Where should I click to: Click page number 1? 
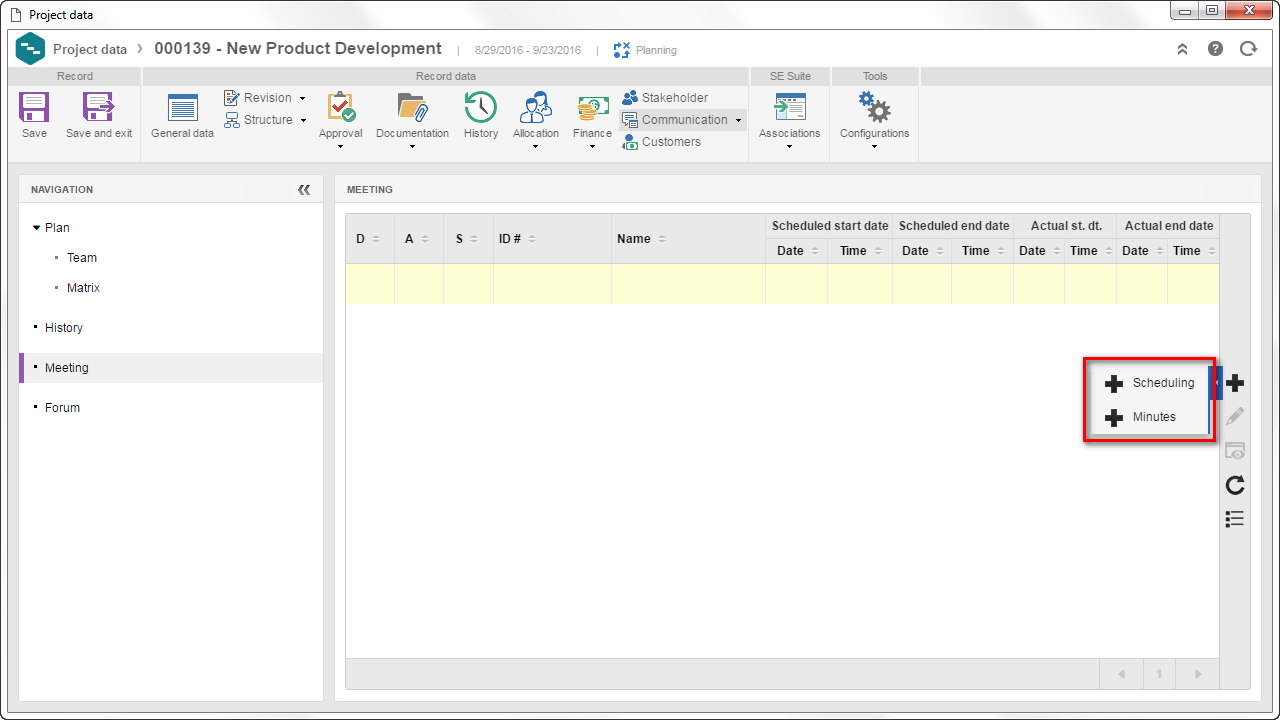pyautogui.click(x=1159, y=674)
